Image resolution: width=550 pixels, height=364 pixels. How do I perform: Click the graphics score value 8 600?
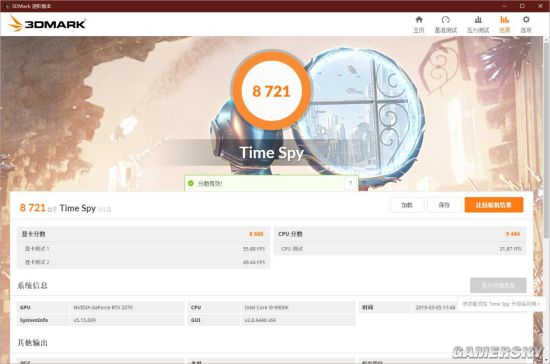click(x=256, y=234)
